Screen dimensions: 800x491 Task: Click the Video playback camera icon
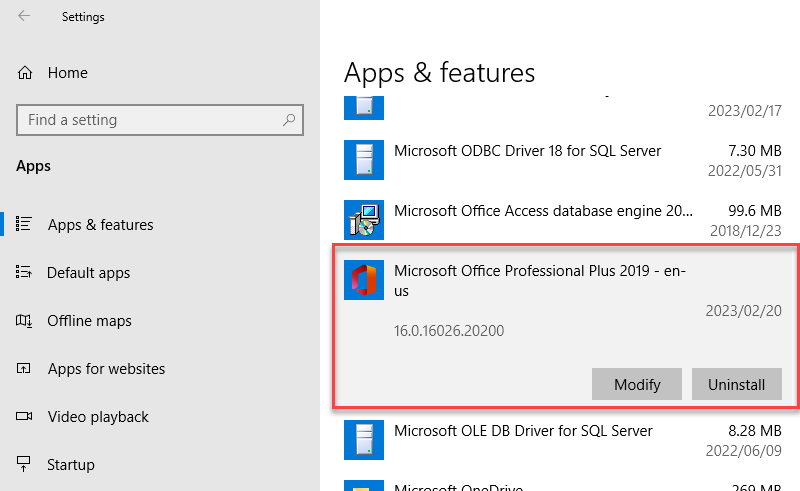click(x=23, y=416)
